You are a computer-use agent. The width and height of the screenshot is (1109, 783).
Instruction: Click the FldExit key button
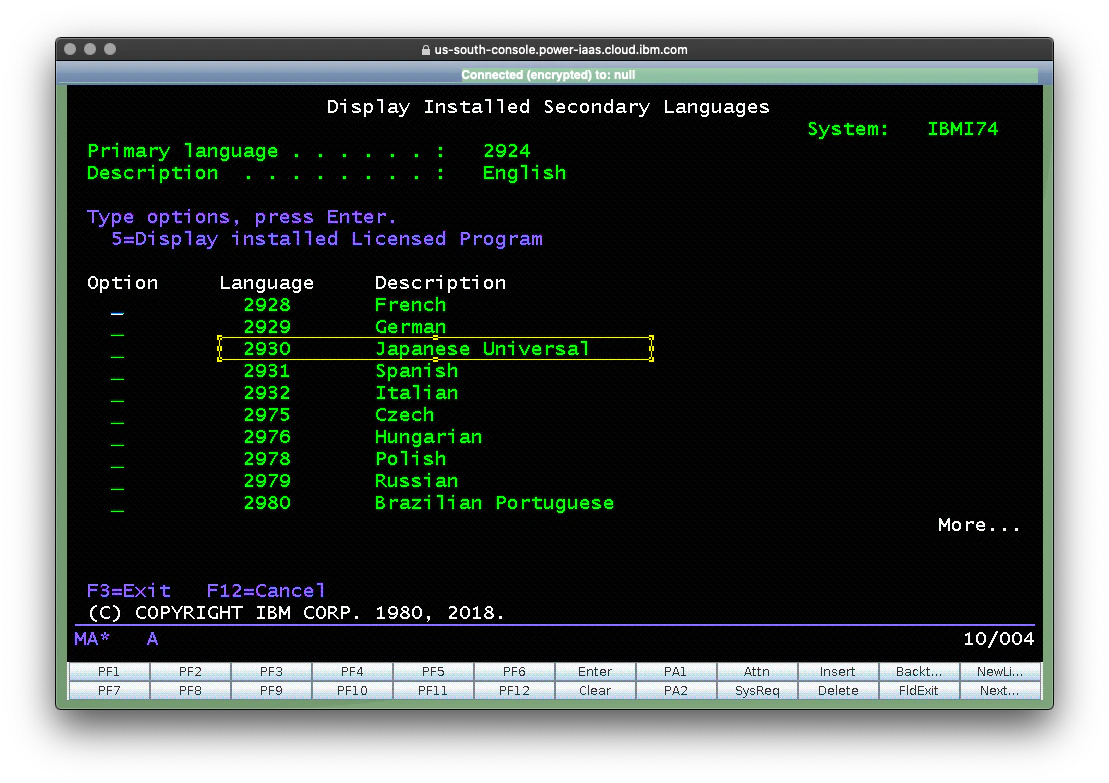tap(919, 690)
